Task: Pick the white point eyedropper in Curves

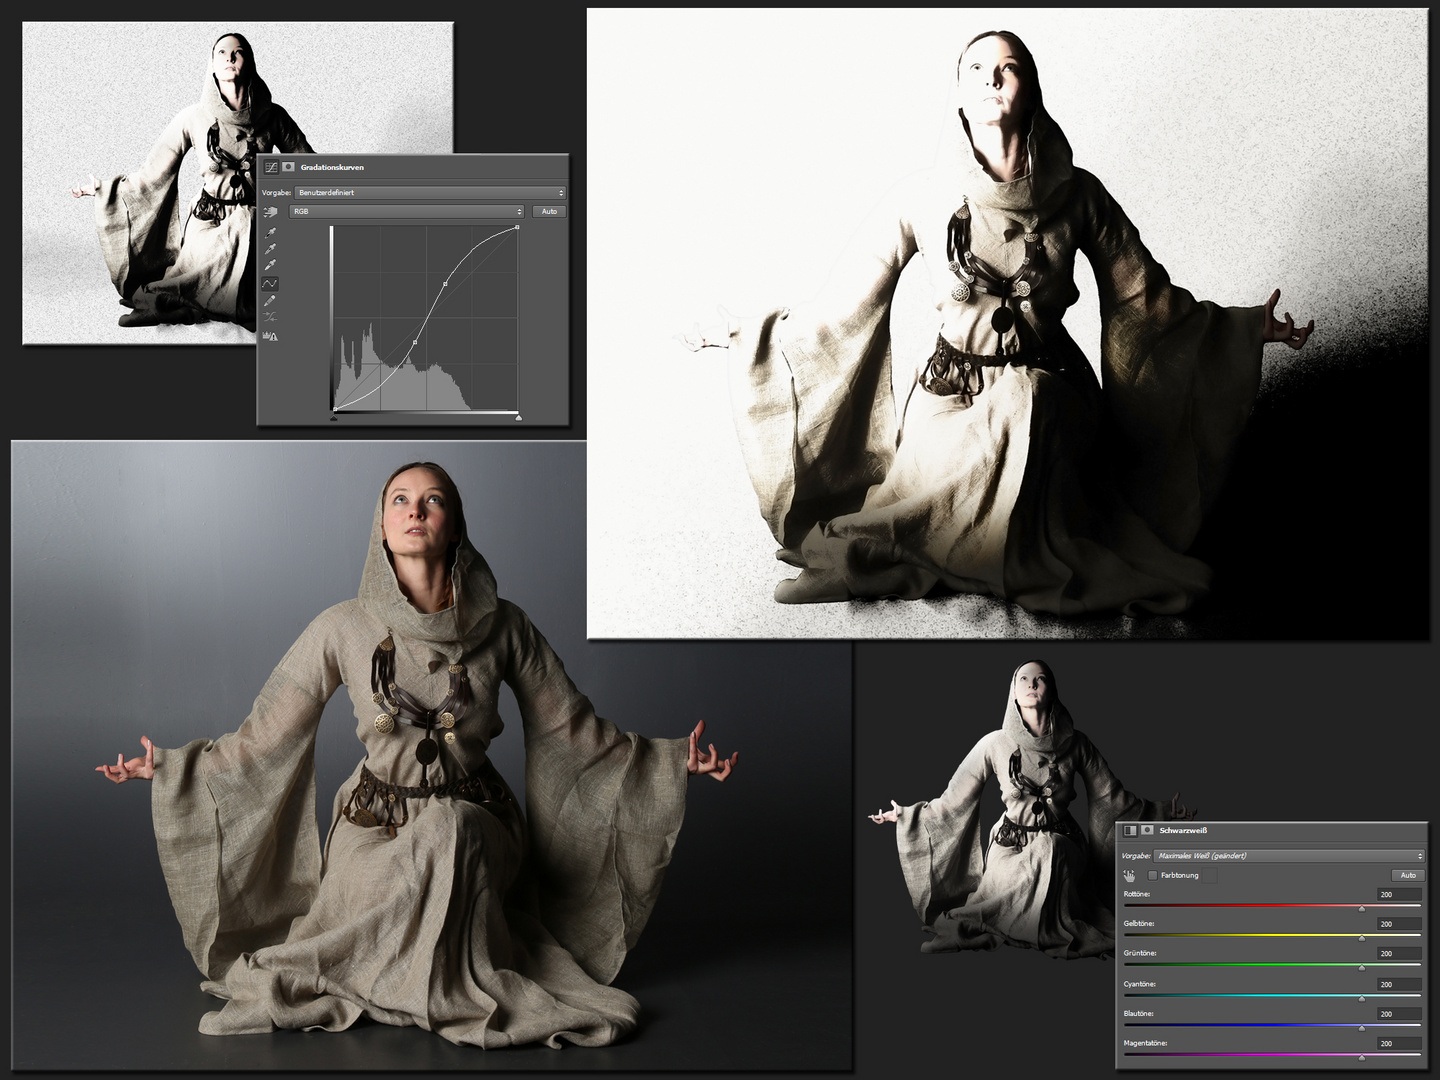Action: point(270,265)
